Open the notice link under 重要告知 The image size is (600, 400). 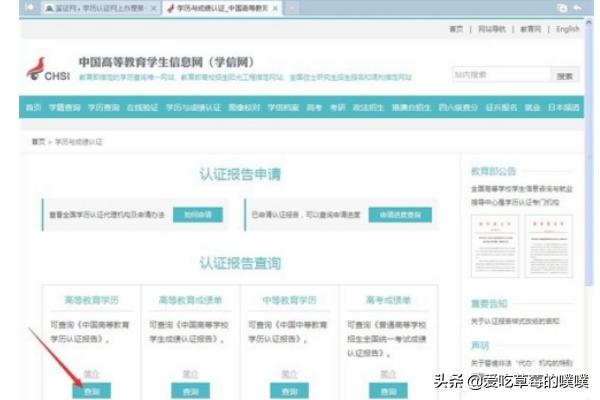[x=515, y=322]
